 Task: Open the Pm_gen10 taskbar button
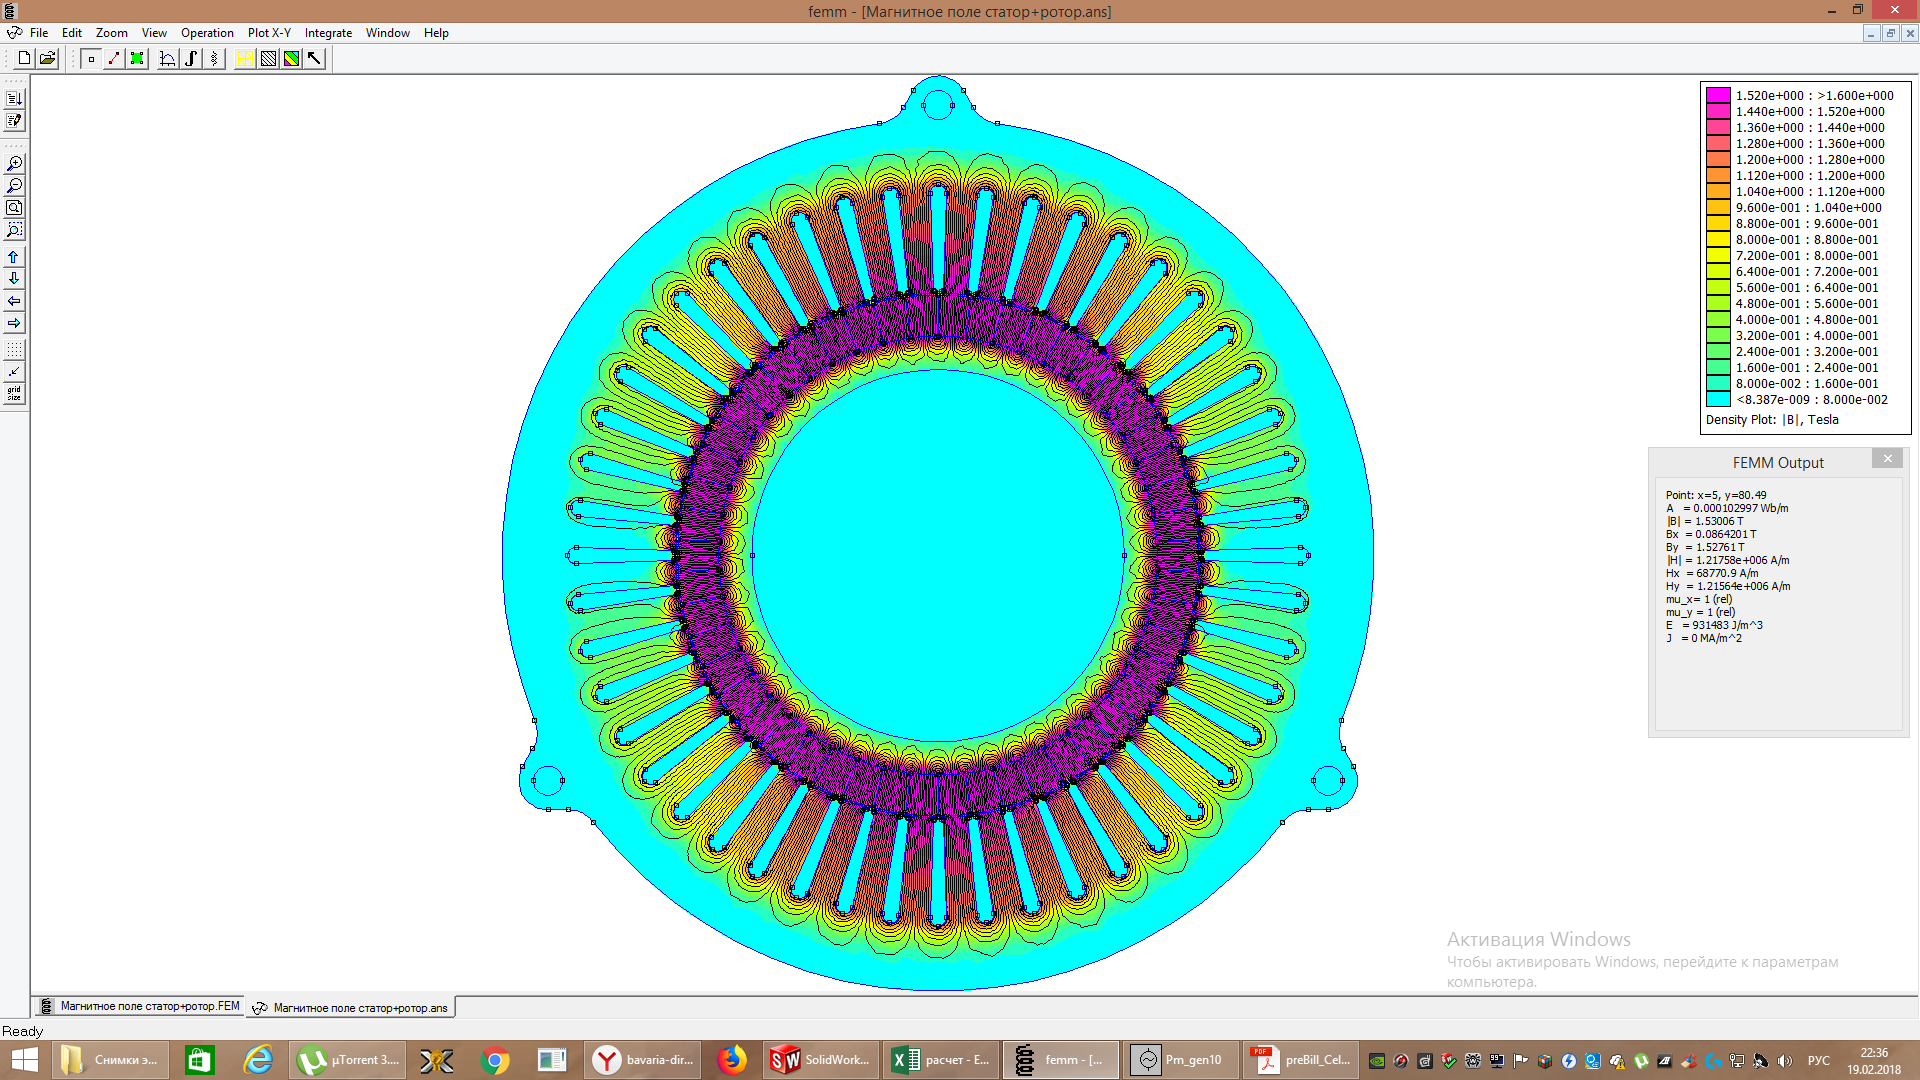click(x=1180, y=1060)
